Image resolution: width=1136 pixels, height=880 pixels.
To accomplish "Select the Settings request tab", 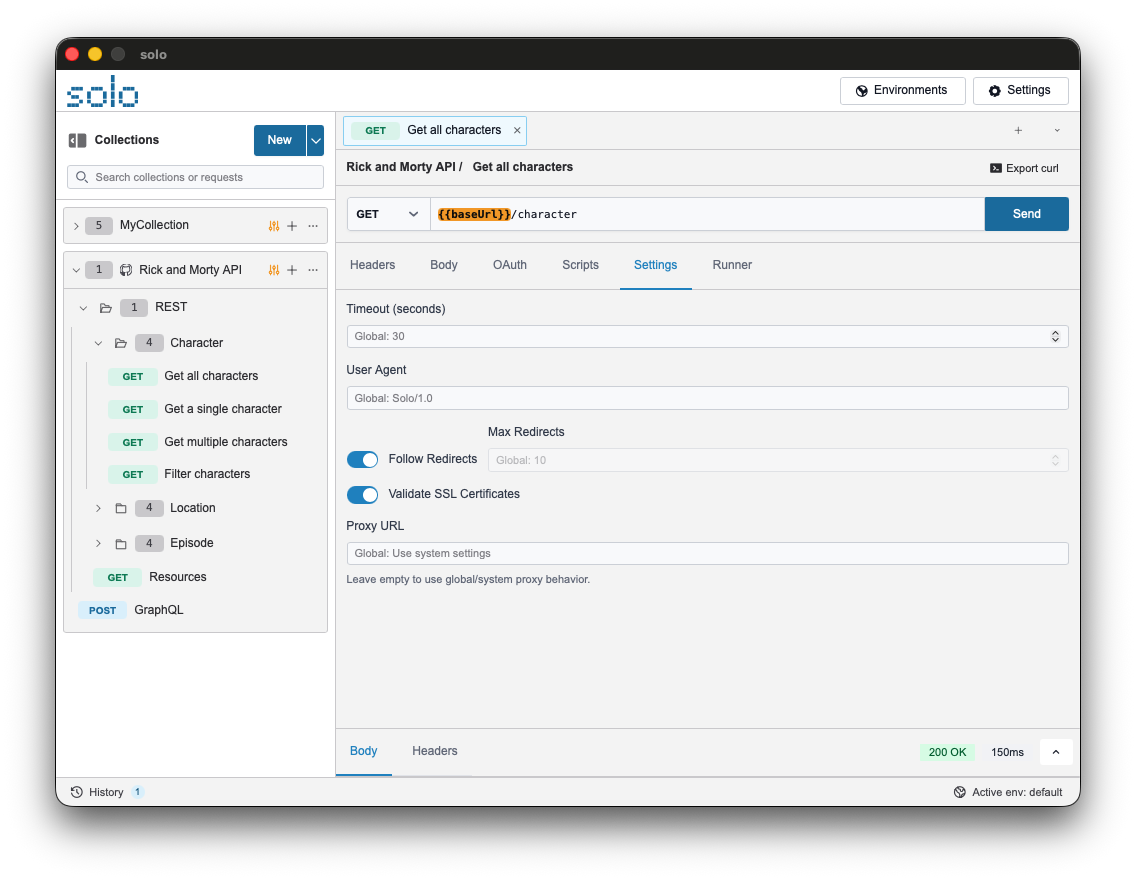I will (x=656, y=265).
